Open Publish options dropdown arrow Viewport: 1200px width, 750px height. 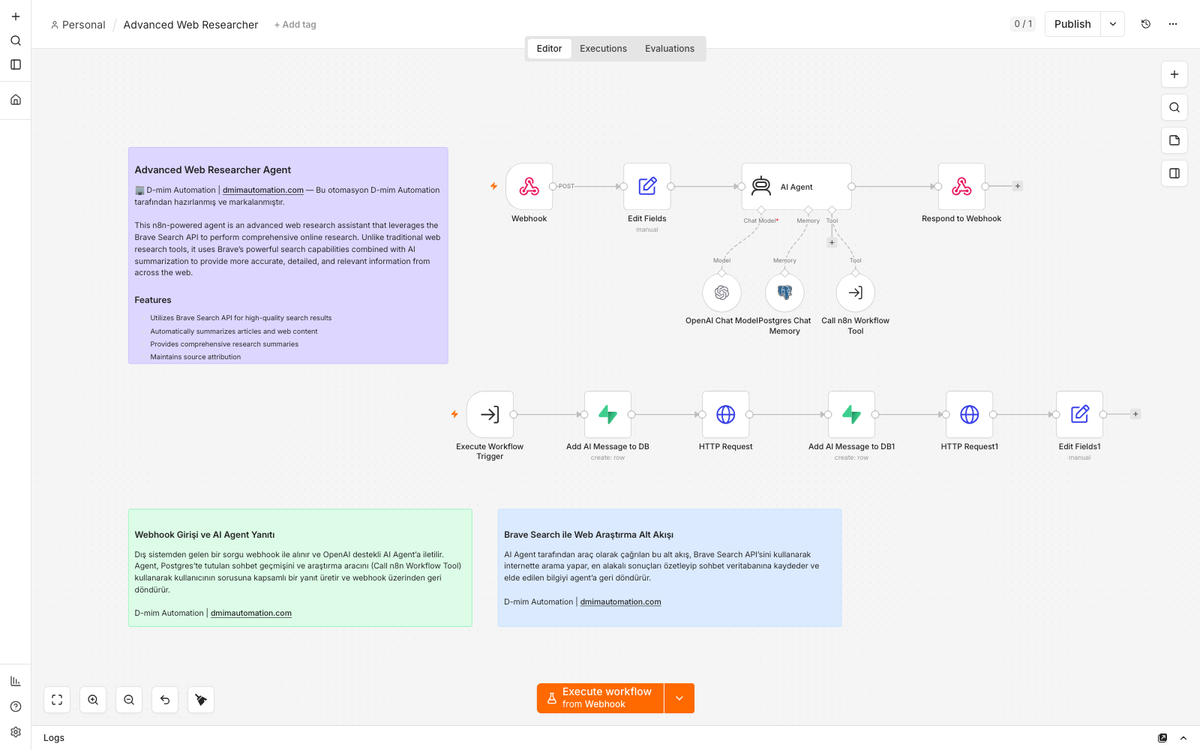click(1113, 24)
